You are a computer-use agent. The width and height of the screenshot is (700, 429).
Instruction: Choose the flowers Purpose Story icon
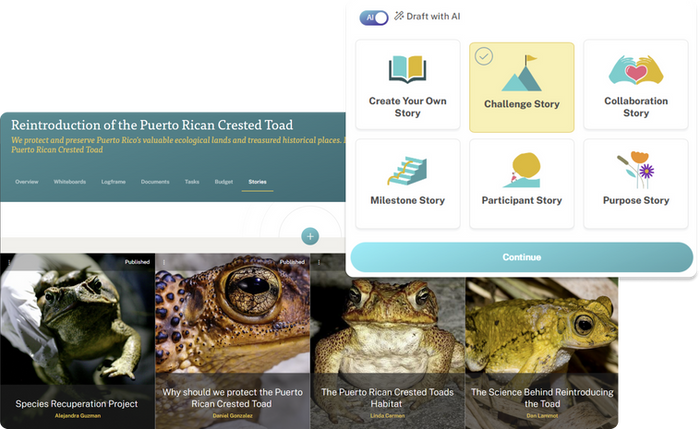pyautogui.click(x=636, y=170)
